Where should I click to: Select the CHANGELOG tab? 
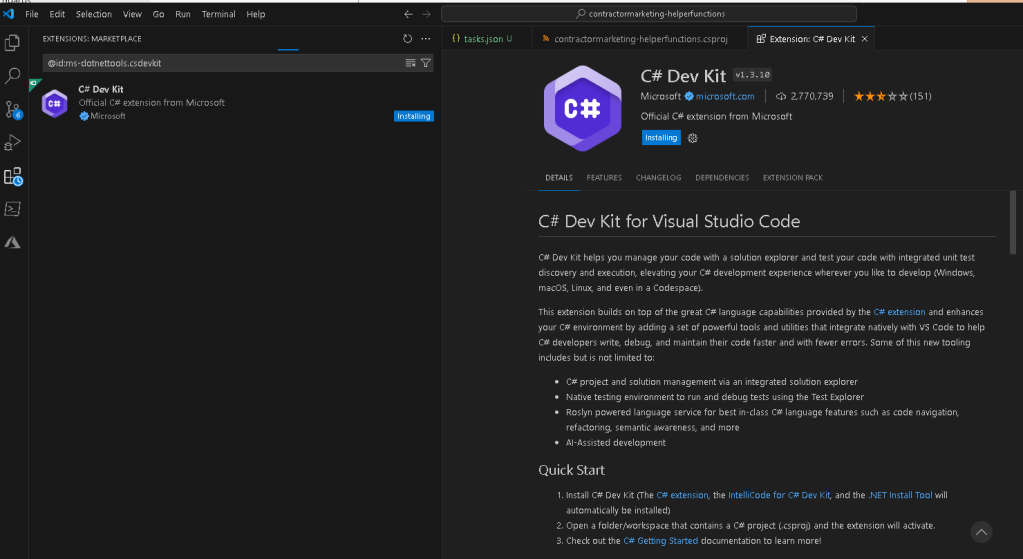click(x=658, y=177)
